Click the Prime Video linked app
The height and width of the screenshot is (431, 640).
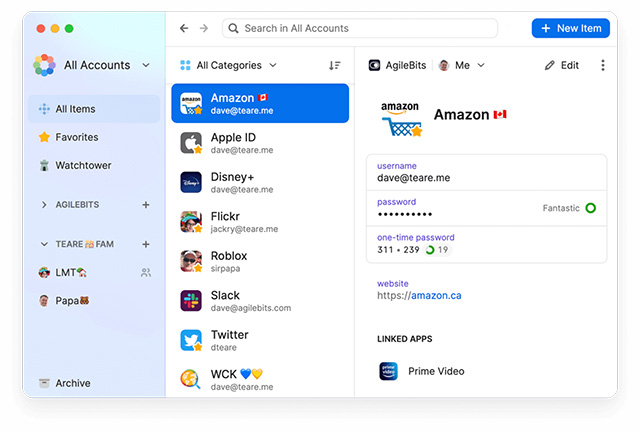(422, 371)
